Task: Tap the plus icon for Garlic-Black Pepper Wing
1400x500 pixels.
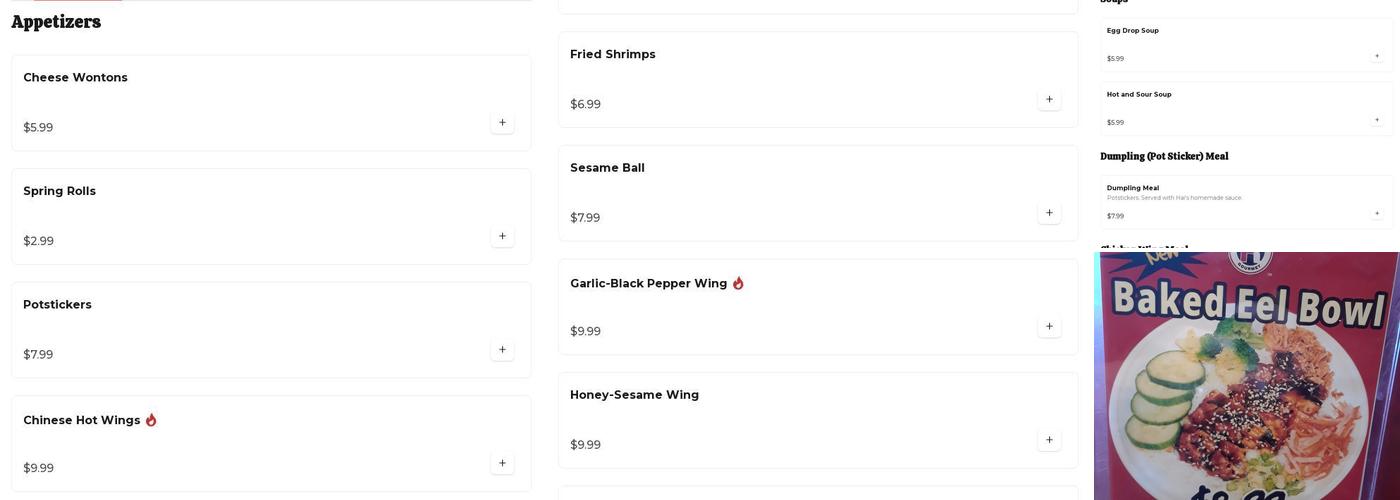Action: coord(1049,327)
